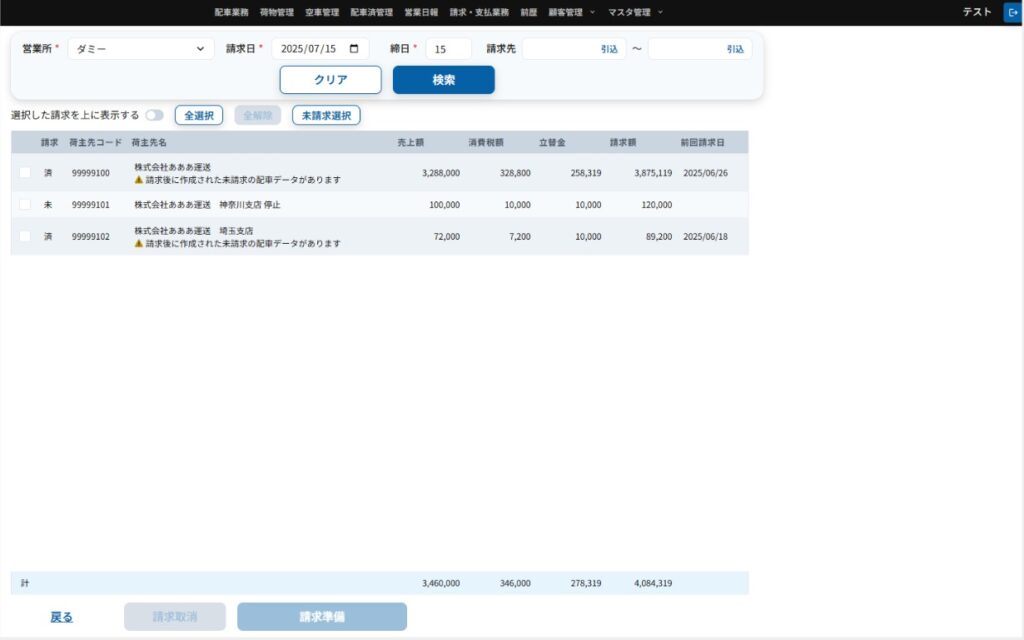Click the クリア button

point(330,80)
